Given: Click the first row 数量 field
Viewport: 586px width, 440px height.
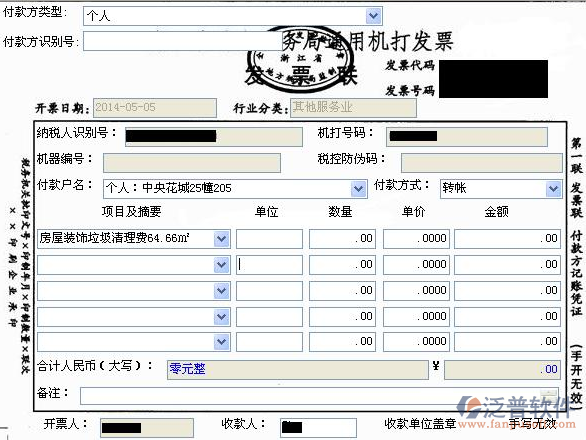Looking at the screenshot, I should (342, 239).
